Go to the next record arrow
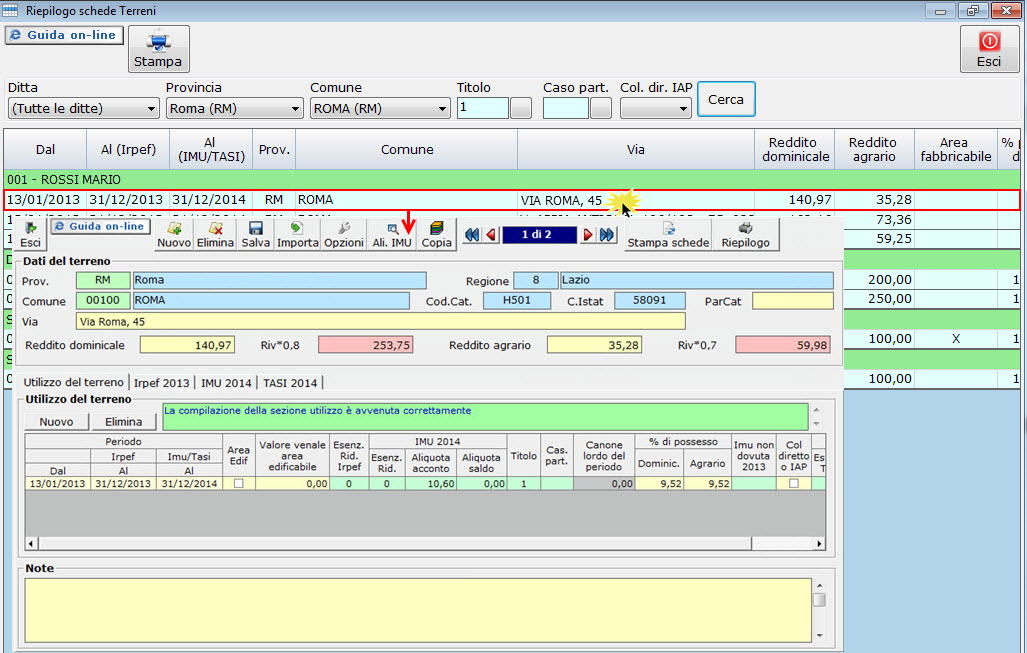This screenshot has height=653, width=1027. tap(588, 234)
